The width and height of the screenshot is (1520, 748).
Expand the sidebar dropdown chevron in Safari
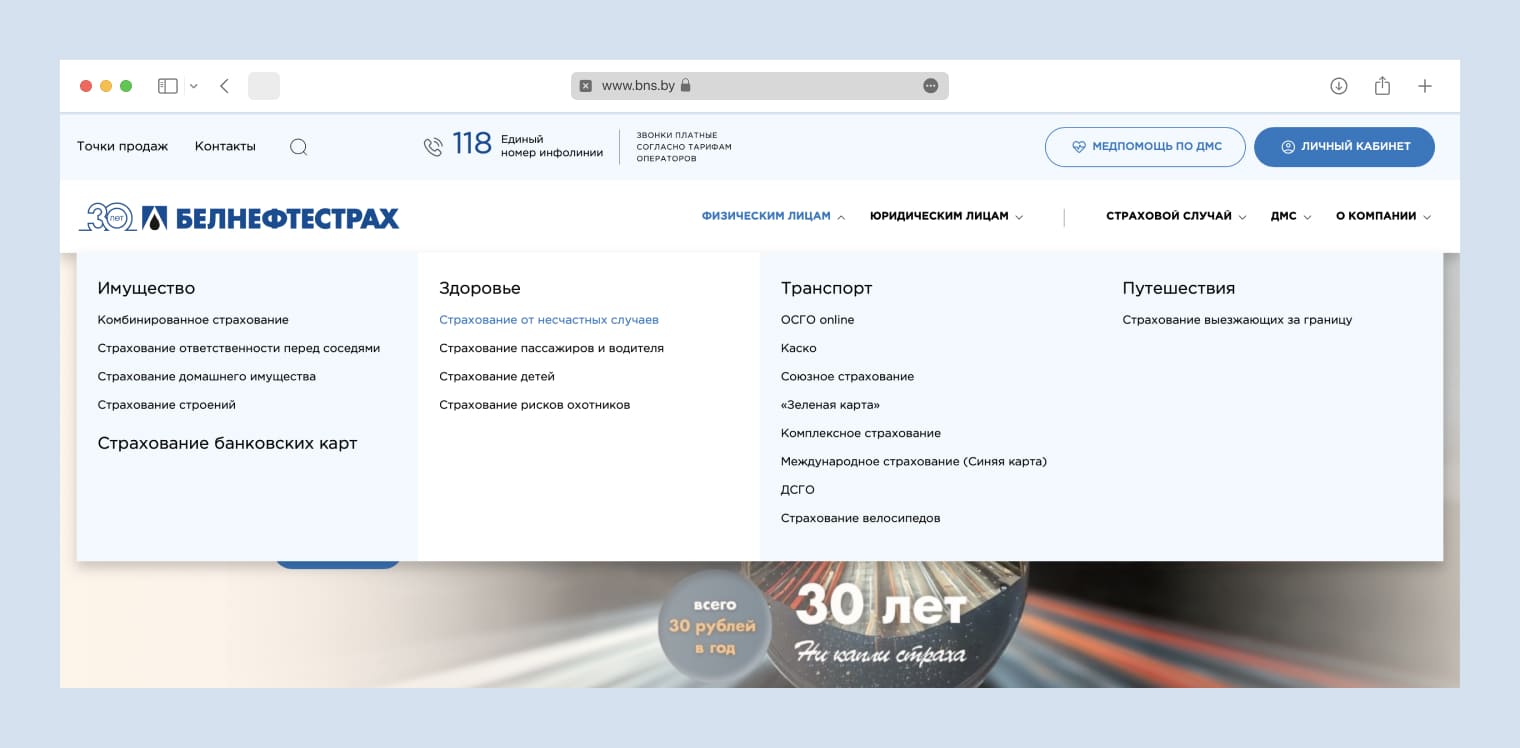coord(194,86)
